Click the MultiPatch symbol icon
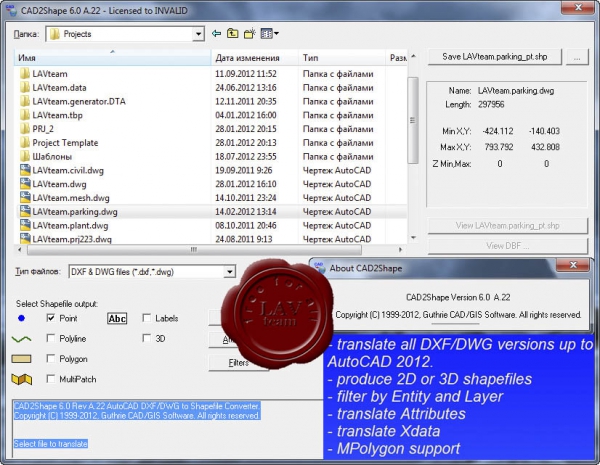The width and height of the screenshot is (600, 465). click(x=21, y=379)
